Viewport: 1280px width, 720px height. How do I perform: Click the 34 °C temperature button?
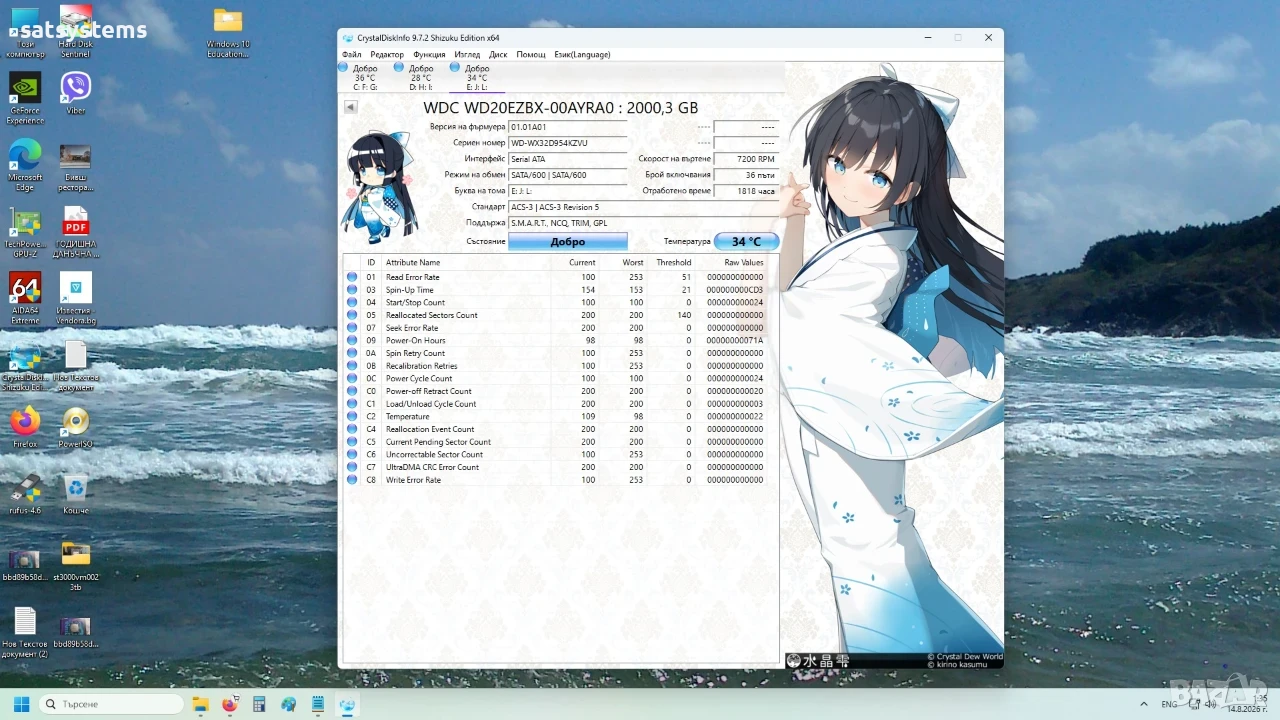point(746,242)
